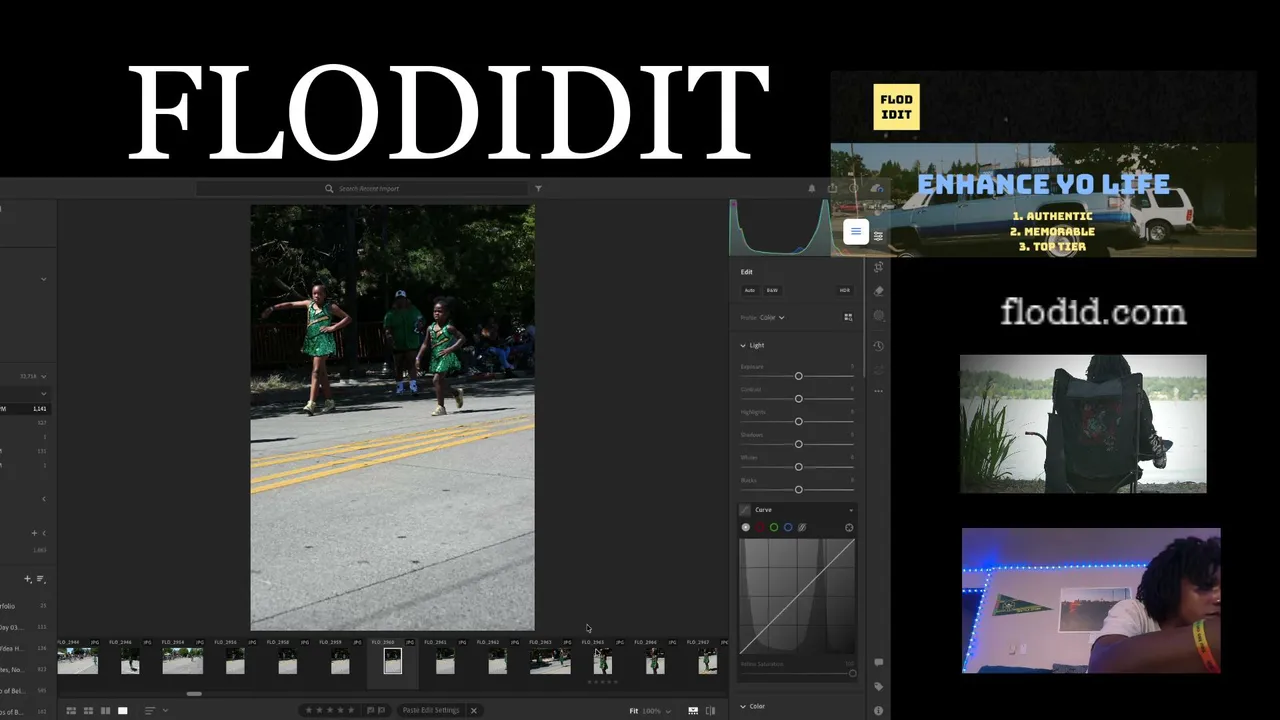The image size is (1280, 720).
Task: Click the filmstrip horizontal scrollbar
Action: [194, 693]
